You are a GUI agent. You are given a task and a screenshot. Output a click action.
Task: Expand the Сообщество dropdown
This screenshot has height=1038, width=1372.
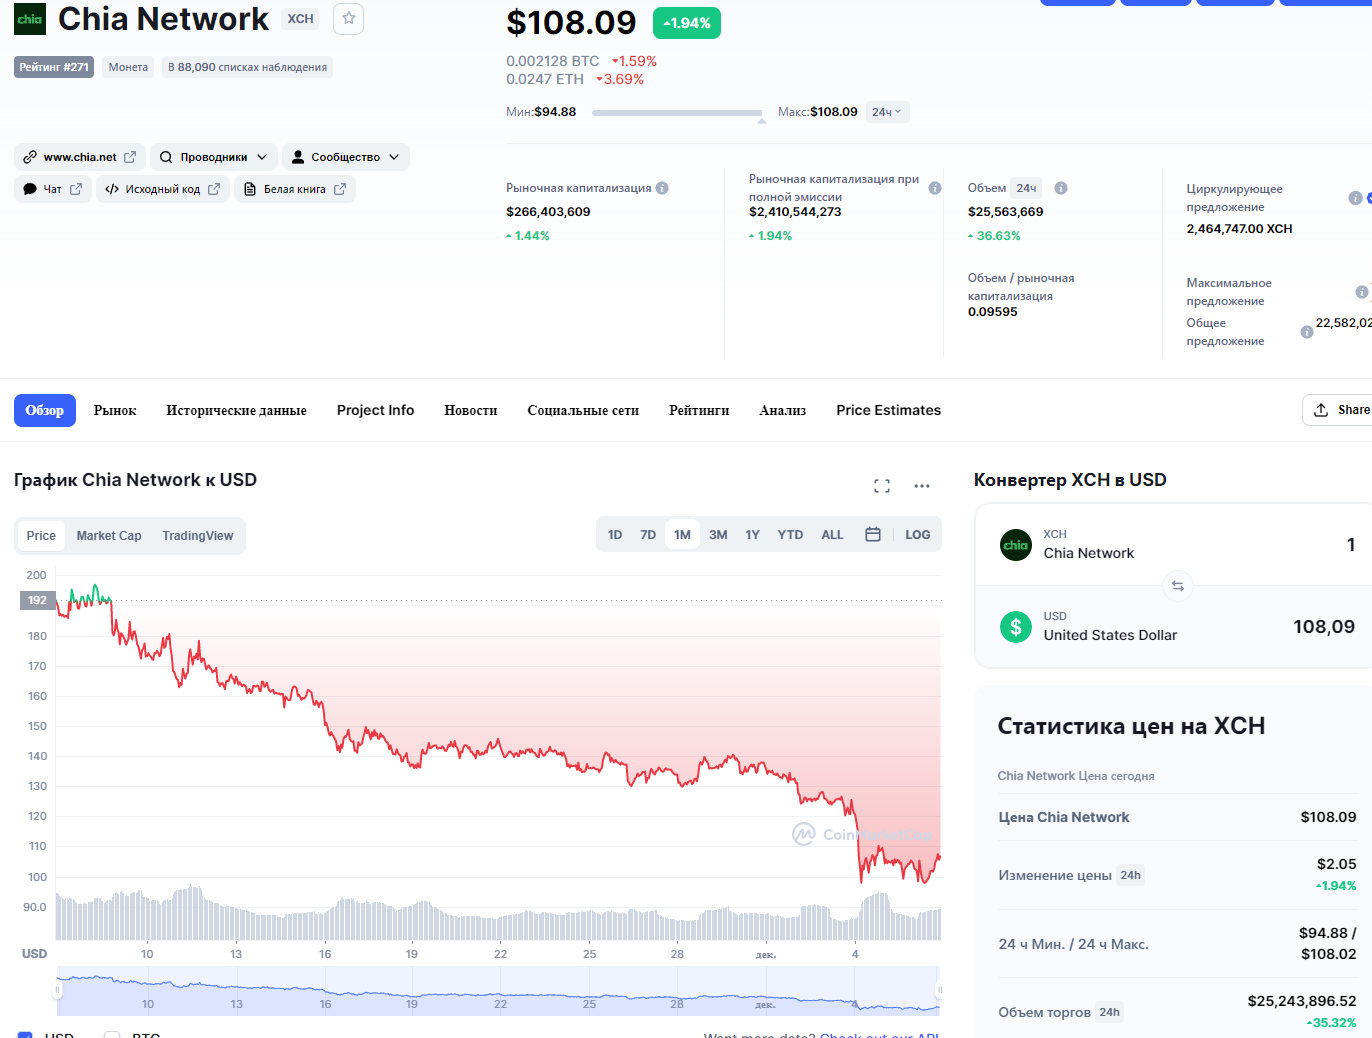(345, 157)
